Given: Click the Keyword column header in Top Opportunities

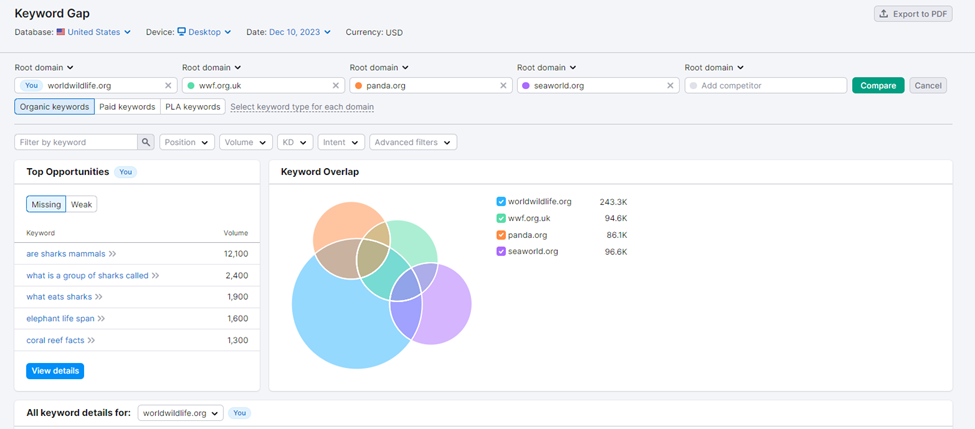Looking at the screenshot, I should tap(40, 233).
